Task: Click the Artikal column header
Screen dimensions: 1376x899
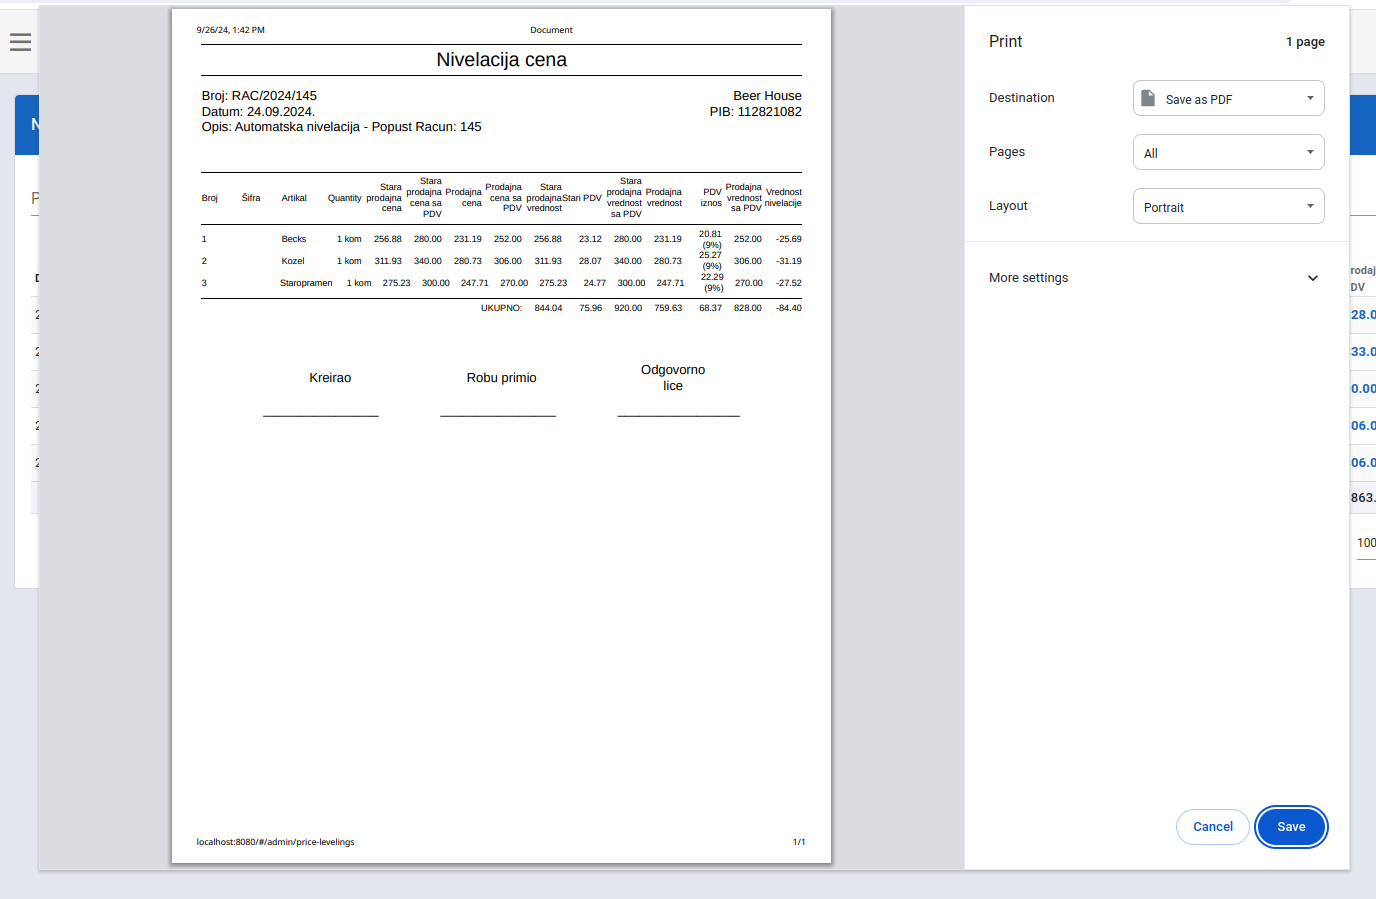Action: (294, 198)
